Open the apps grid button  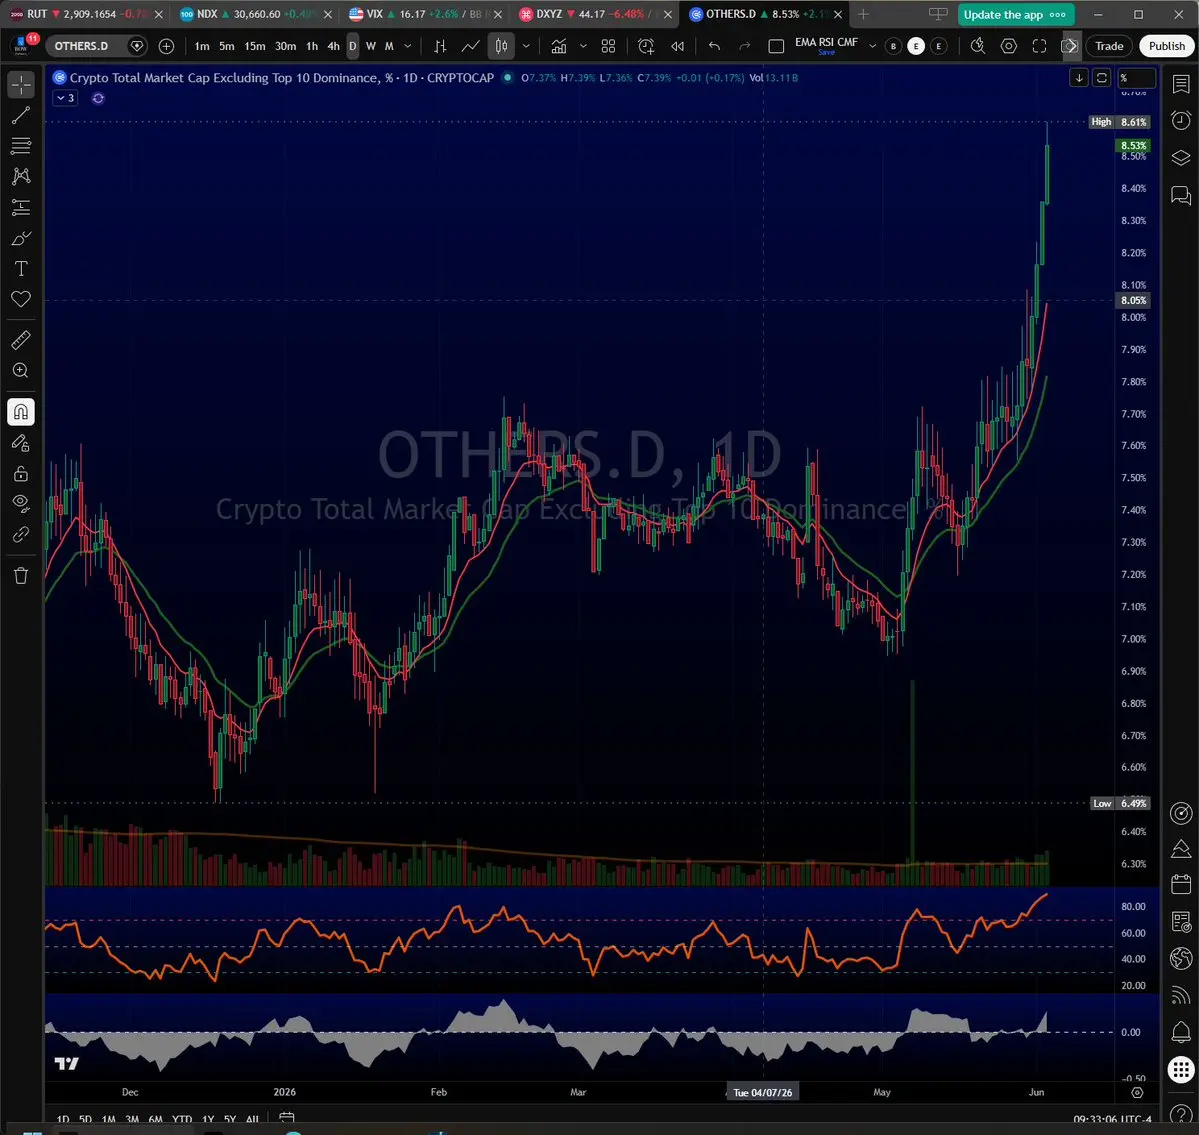coord(1181,1069)
